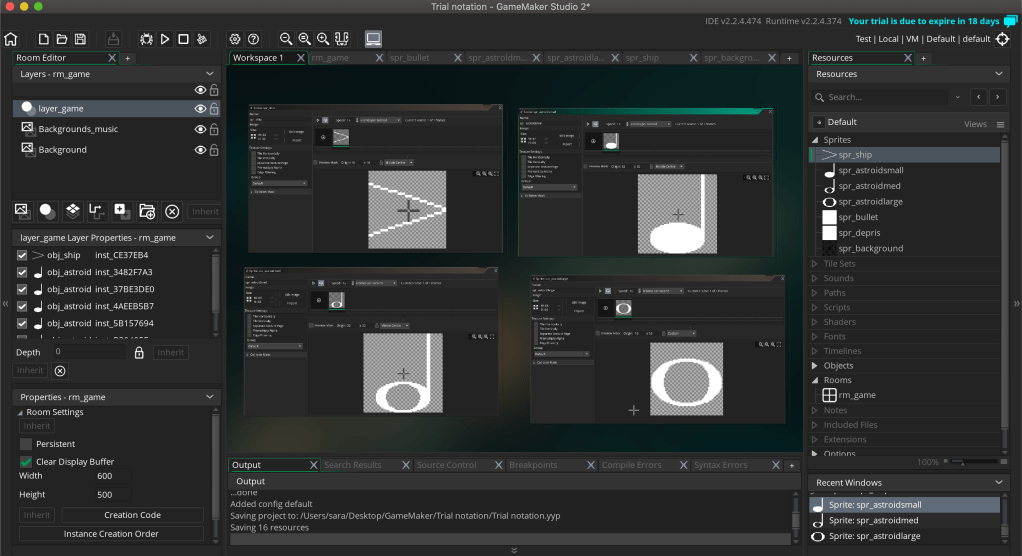The height and width of the screenshot is (556, 1022).
Task: Click the Run game play button
Action: coord(165,39)
